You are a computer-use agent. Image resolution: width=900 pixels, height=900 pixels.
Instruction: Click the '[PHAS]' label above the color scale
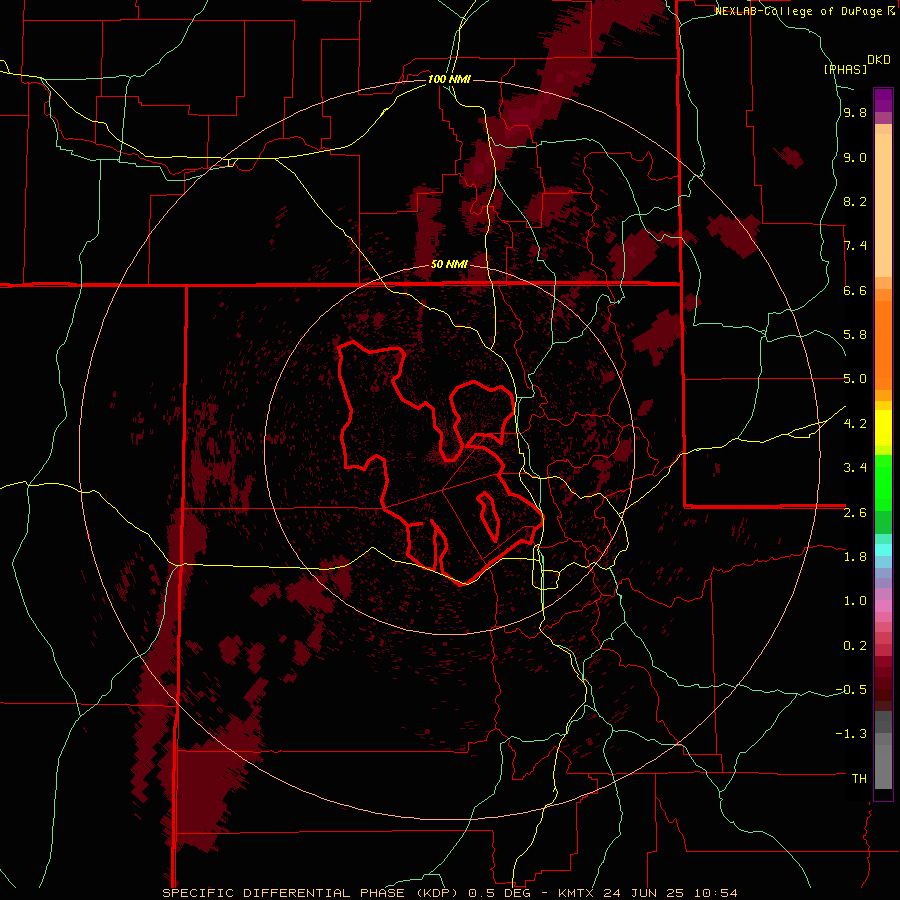(845, 69)
